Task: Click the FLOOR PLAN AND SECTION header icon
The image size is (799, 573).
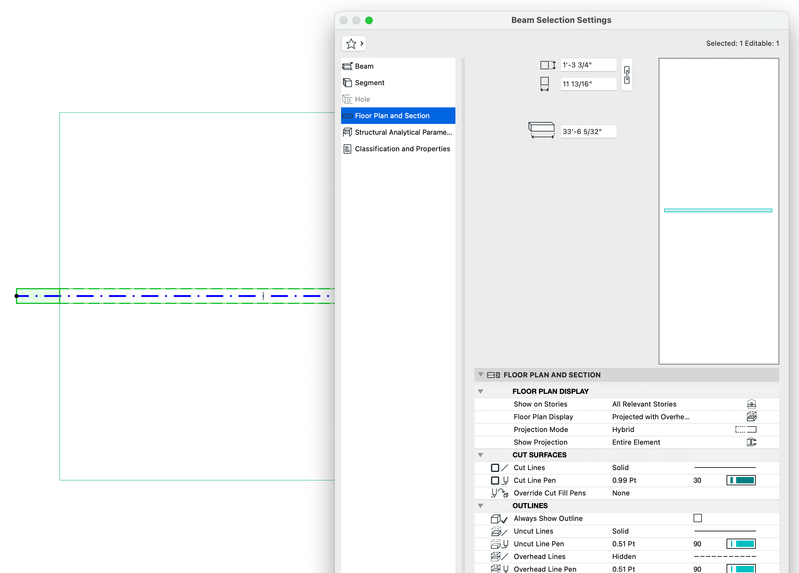Action: (x=493, y=375)
